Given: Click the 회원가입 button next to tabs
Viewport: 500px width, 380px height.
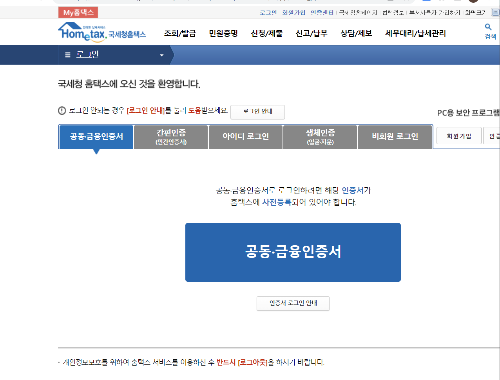Looking at the screenshot, I should [x=459, y=136].
